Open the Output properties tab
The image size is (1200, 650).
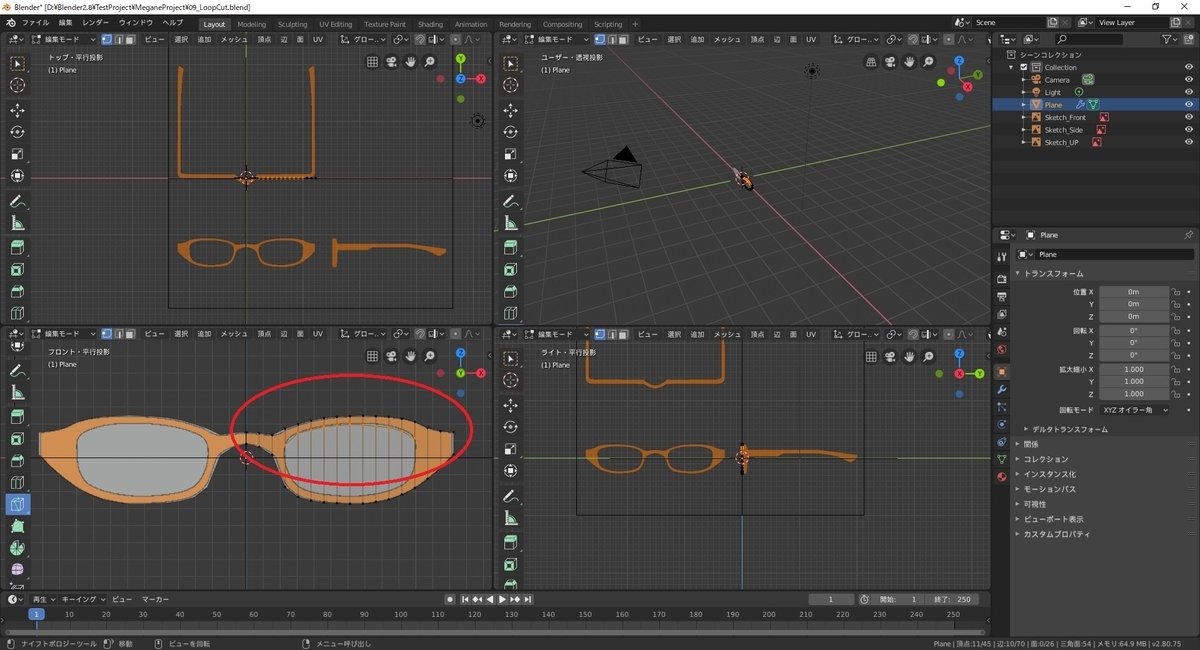click(x=1002, y=297)
